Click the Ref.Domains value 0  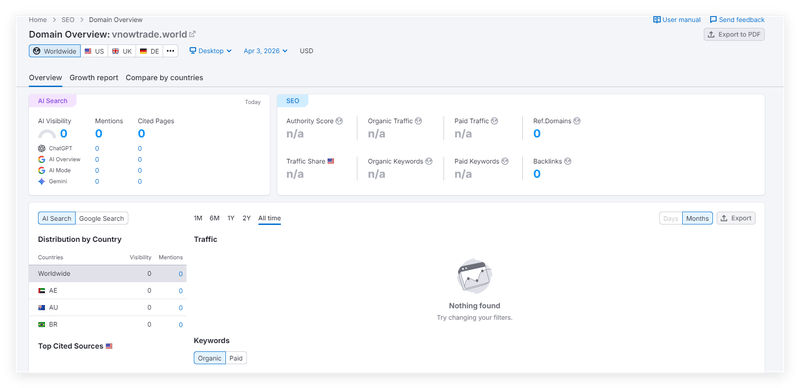click(537, 134)
